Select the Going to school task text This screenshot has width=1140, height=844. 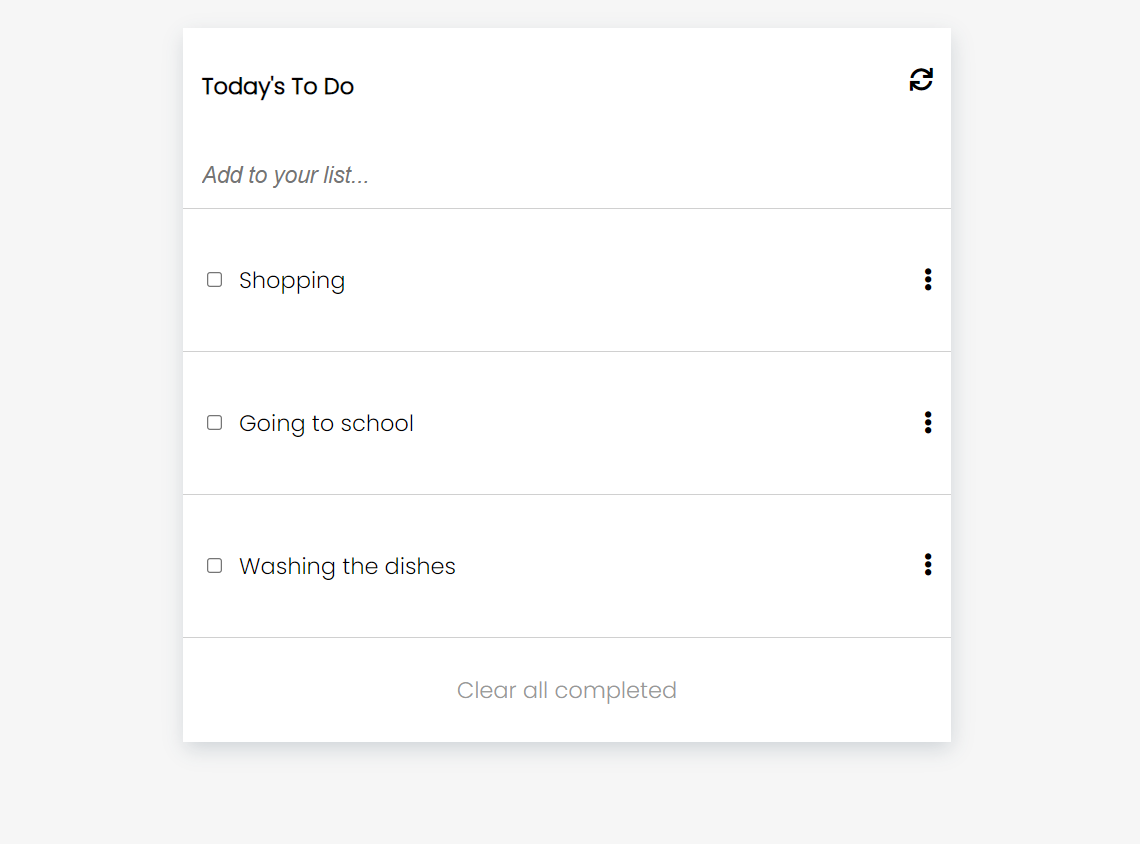click(x=326, y=424)
